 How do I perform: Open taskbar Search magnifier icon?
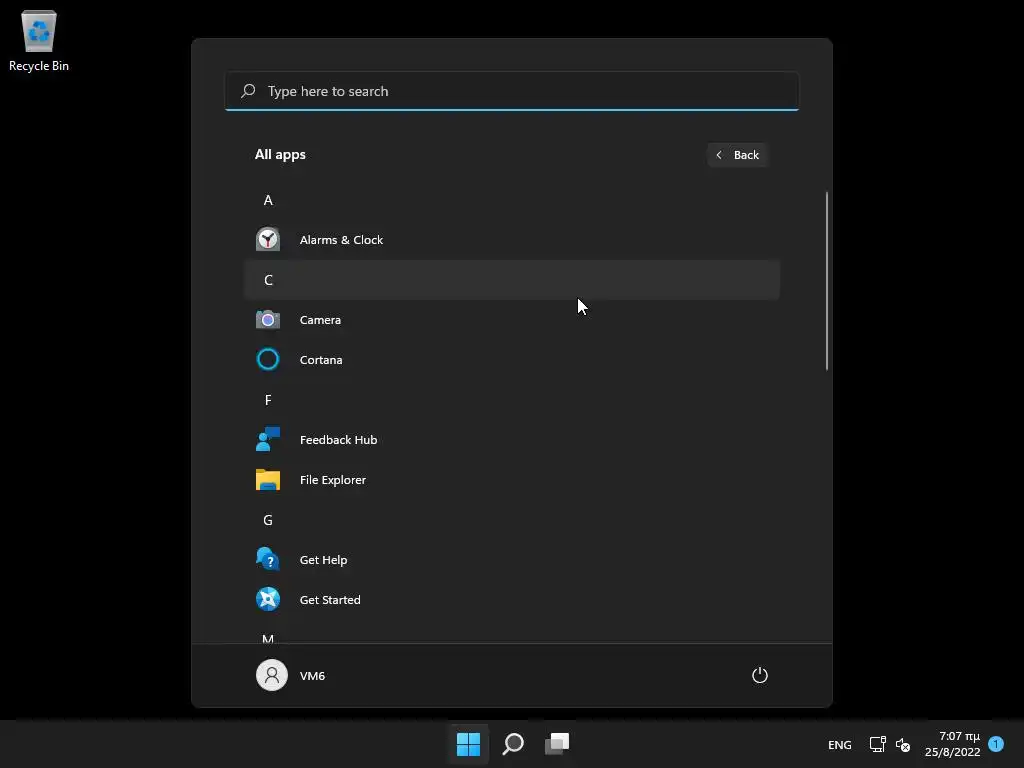[x=513, y=744]
